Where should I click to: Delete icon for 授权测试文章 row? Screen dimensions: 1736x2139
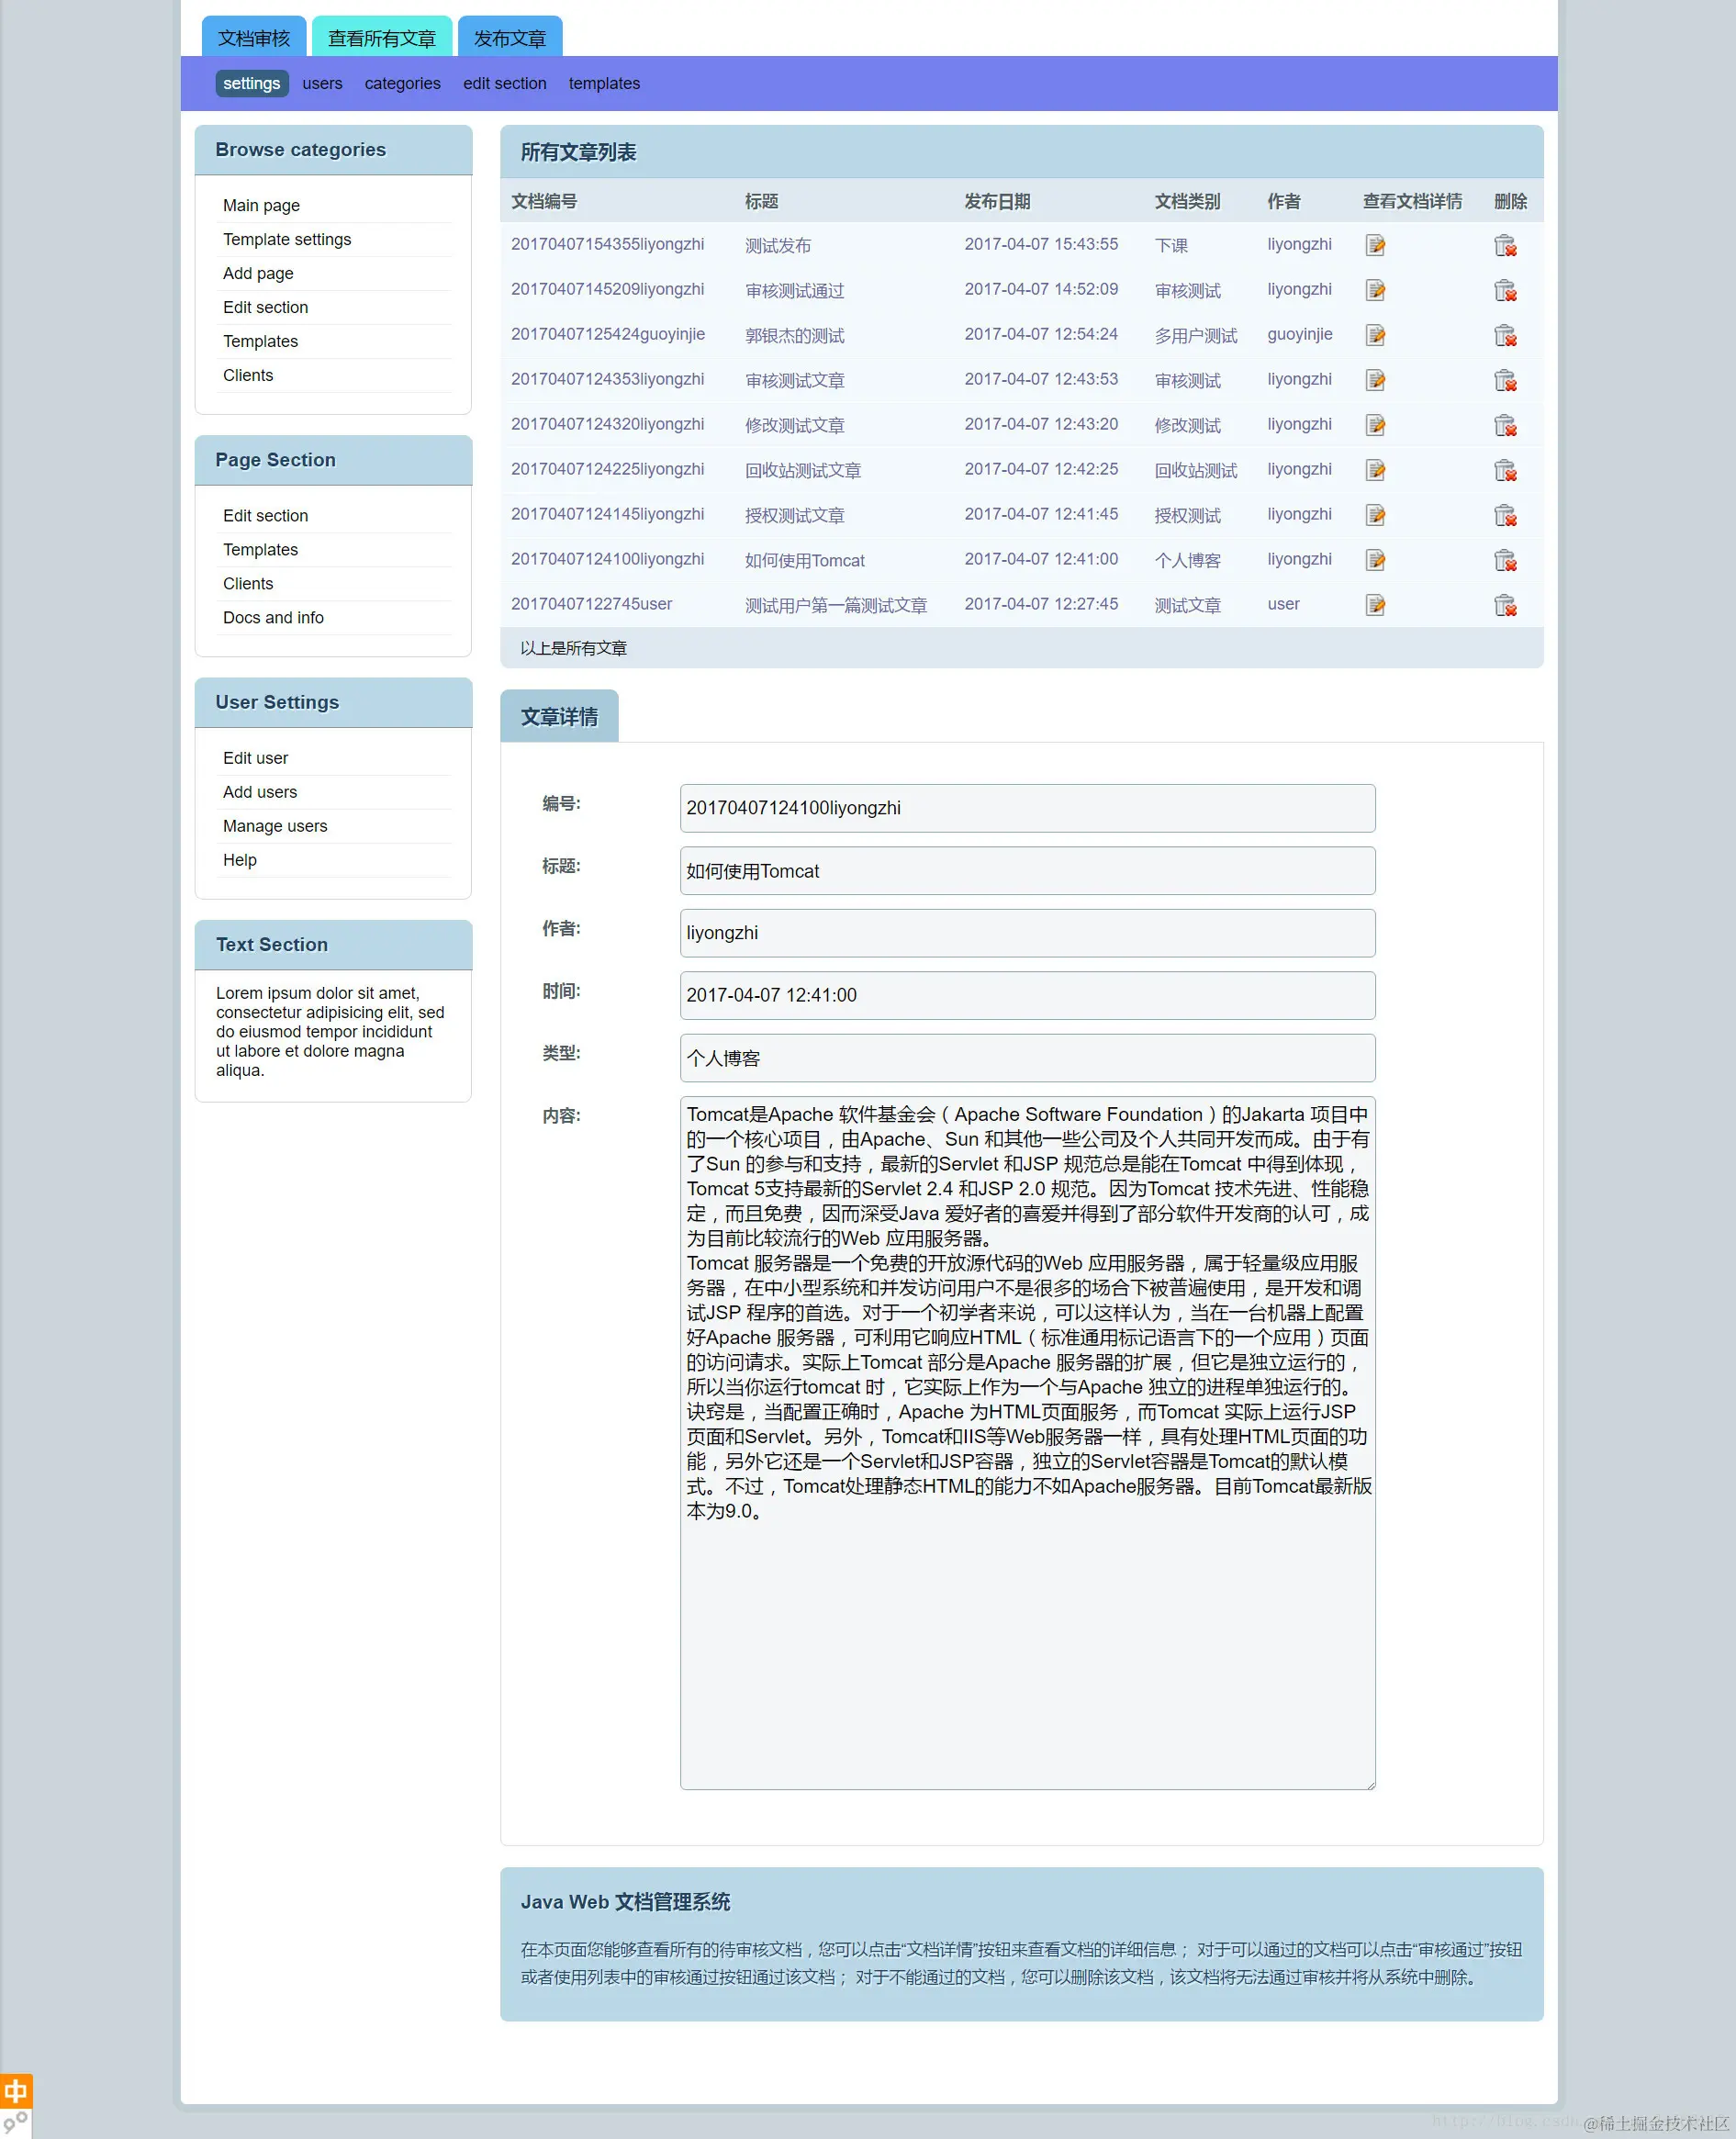tap(1504, 515)
